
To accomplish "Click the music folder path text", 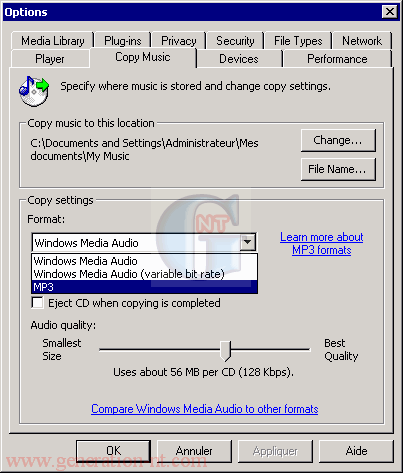I will coord(144,150).
